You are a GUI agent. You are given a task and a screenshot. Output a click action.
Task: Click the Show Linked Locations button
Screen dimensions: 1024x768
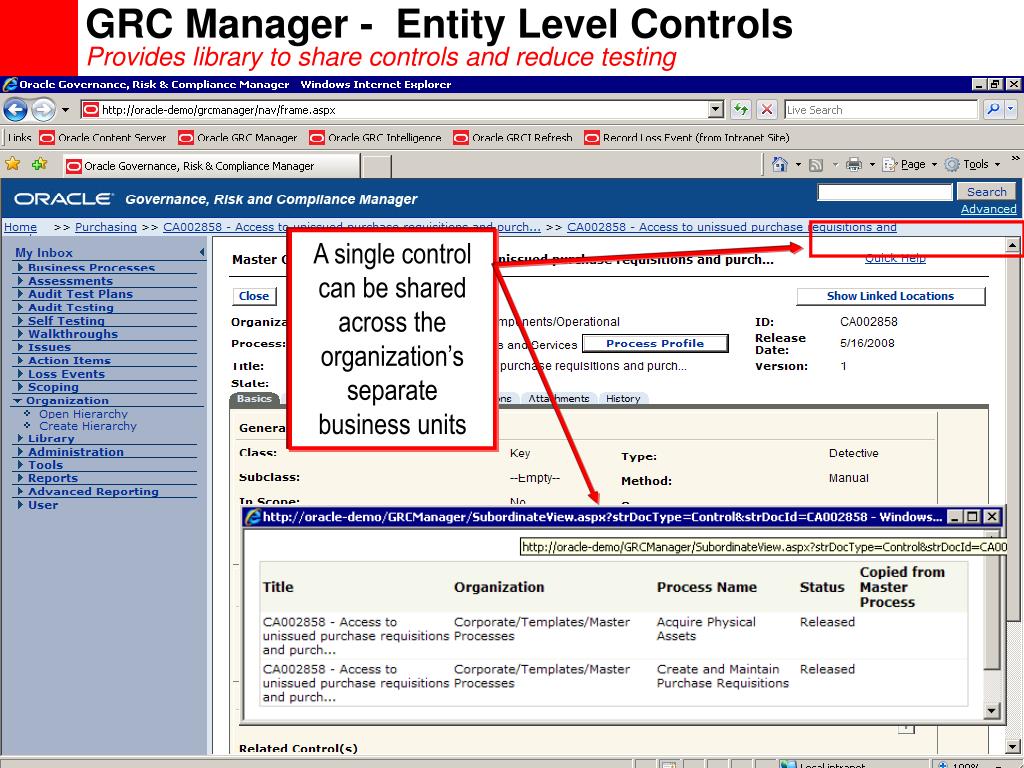click(890, 296)
